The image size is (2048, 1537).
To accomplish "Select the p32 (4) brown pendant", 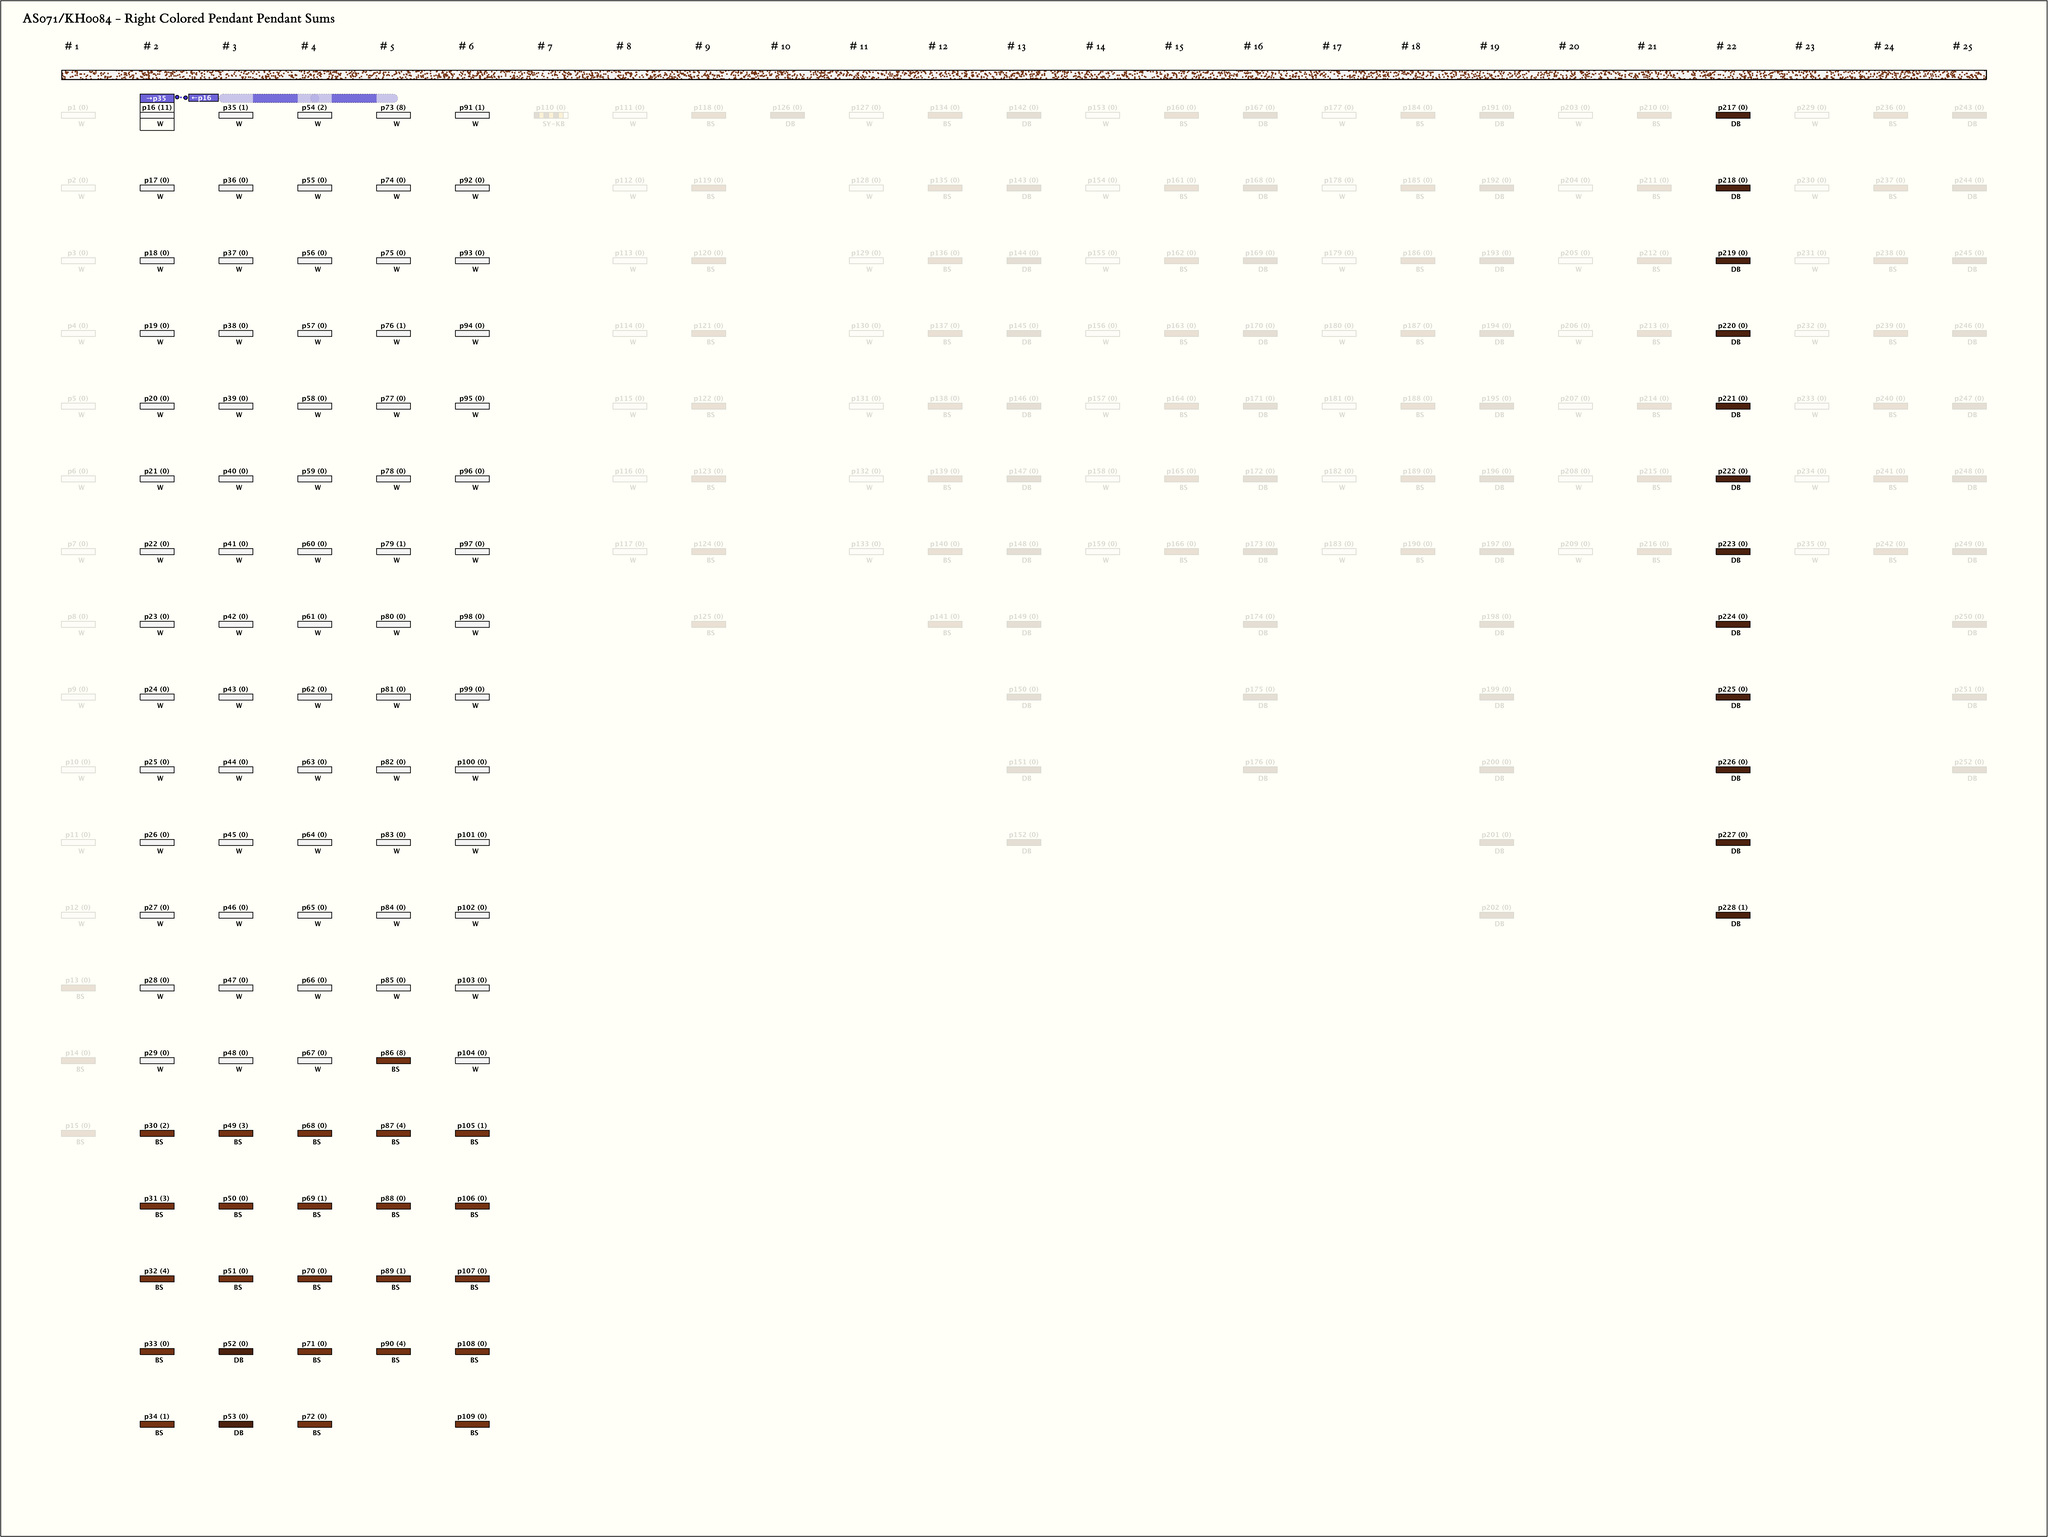I will coord(157,1278).
